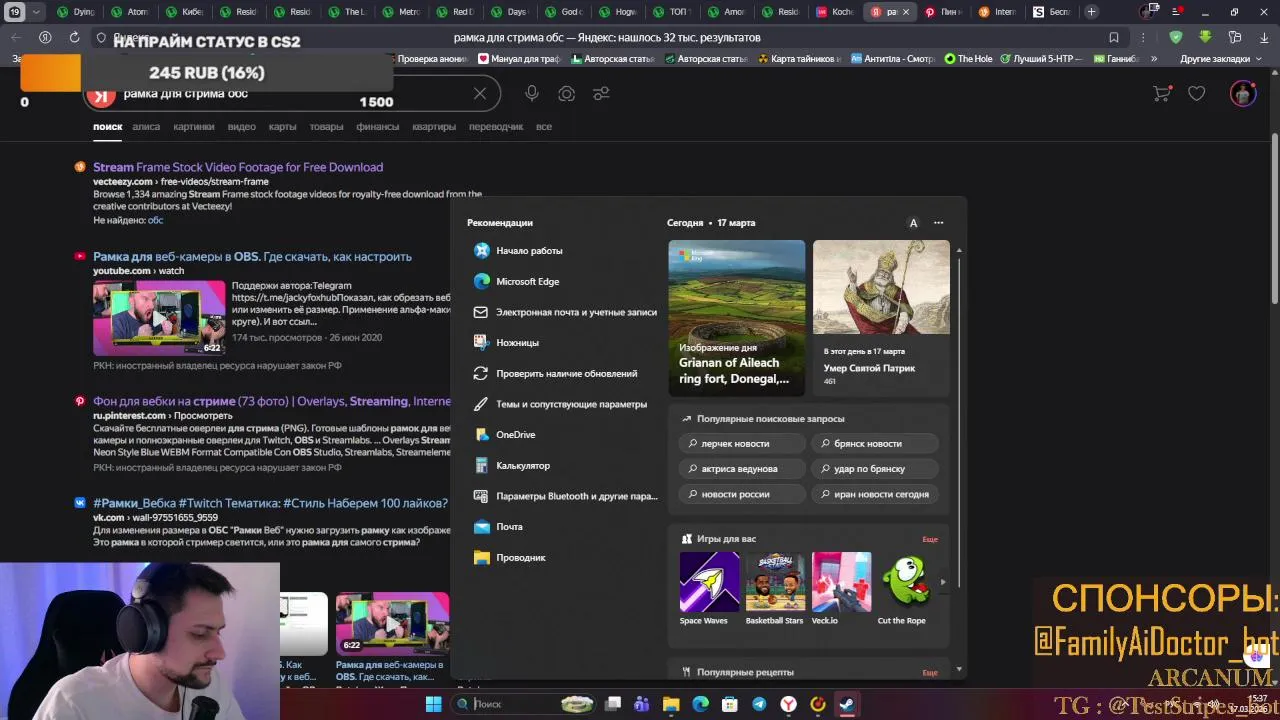1280x720 pixels.
Task: Select иран новости сегодня query
Action: coord(875,494)
